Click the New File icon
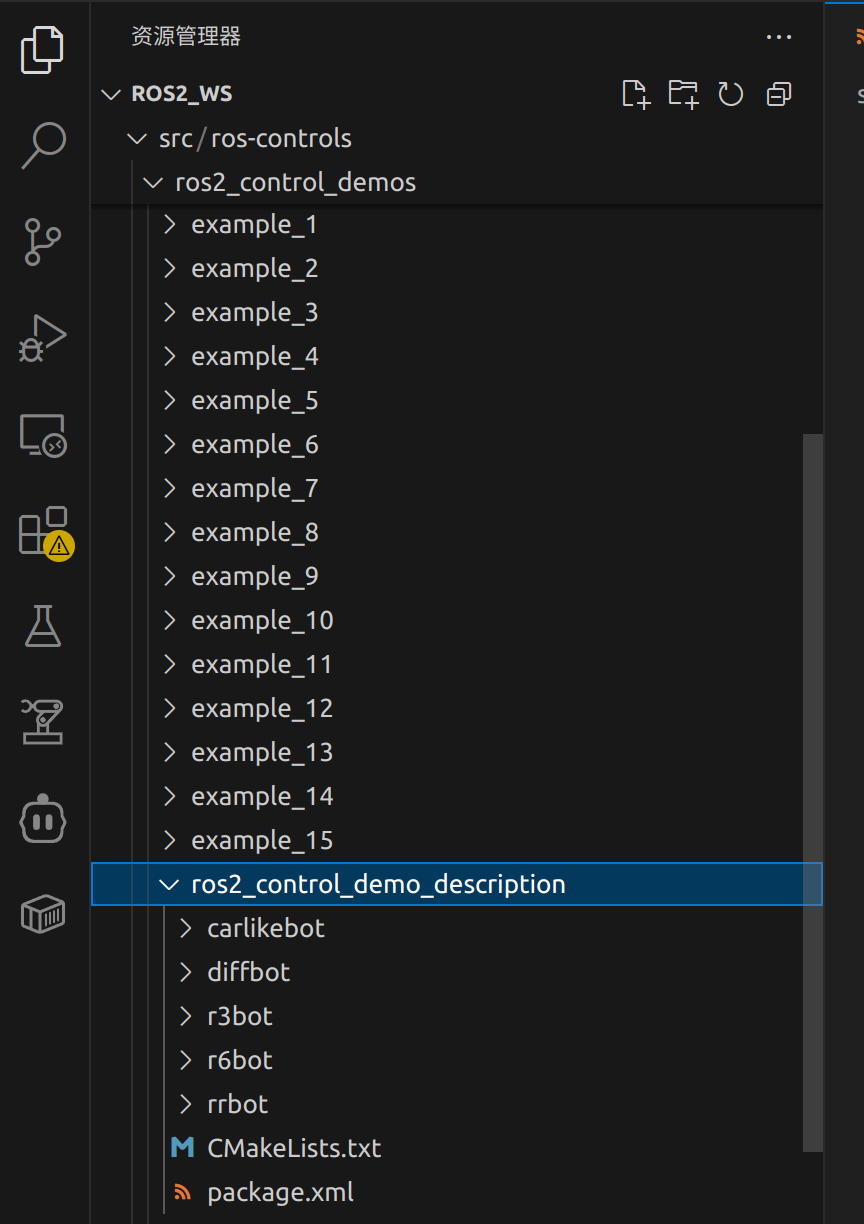 coord(636,94)
